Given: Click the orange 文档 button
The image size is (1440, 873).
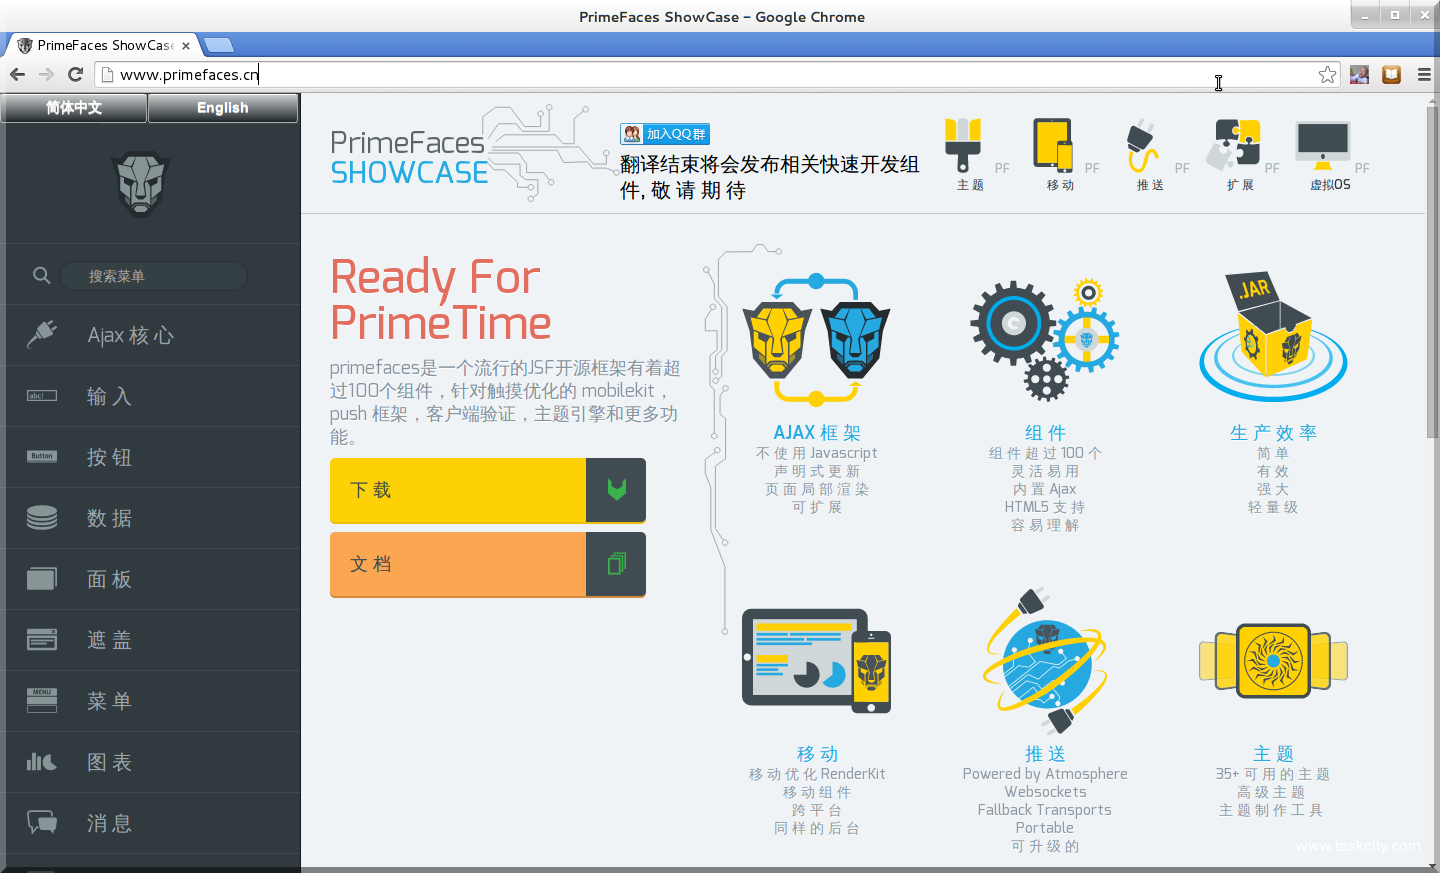Looking at the screenshot, I should click(x=458, y=565).
